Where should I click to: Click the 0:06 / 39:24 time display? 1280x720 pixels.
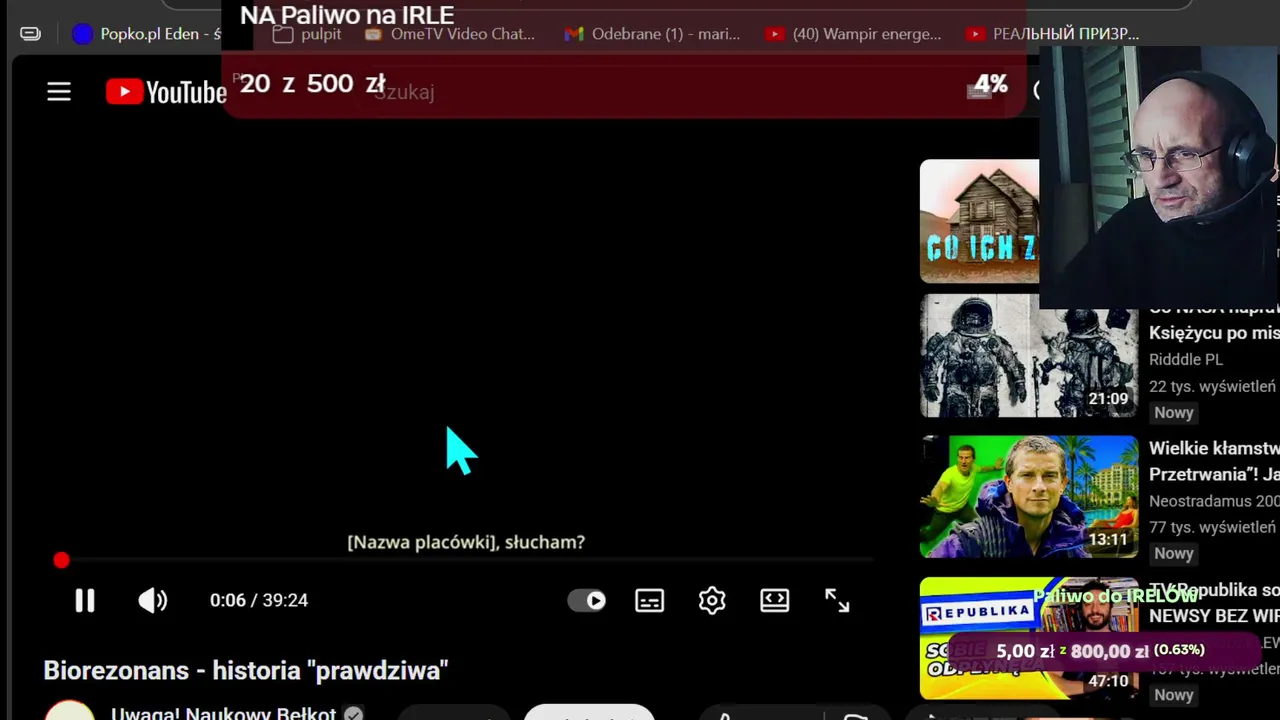(x=259, y=600)
